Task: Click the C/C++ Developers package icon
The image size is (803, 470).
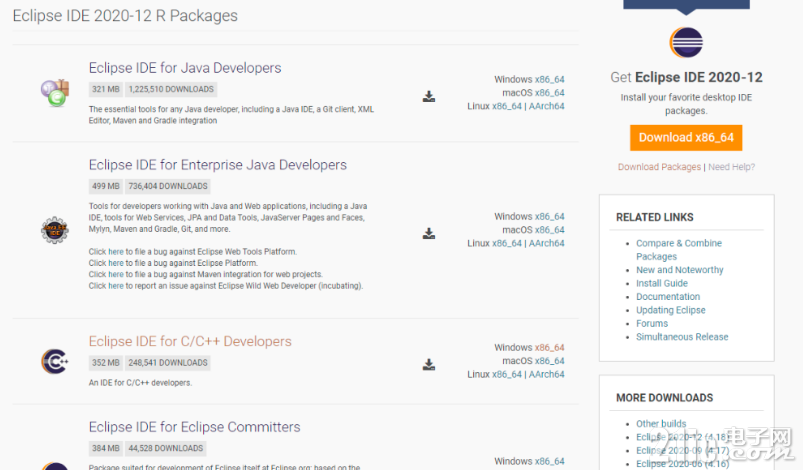Action: pos(55,361)
